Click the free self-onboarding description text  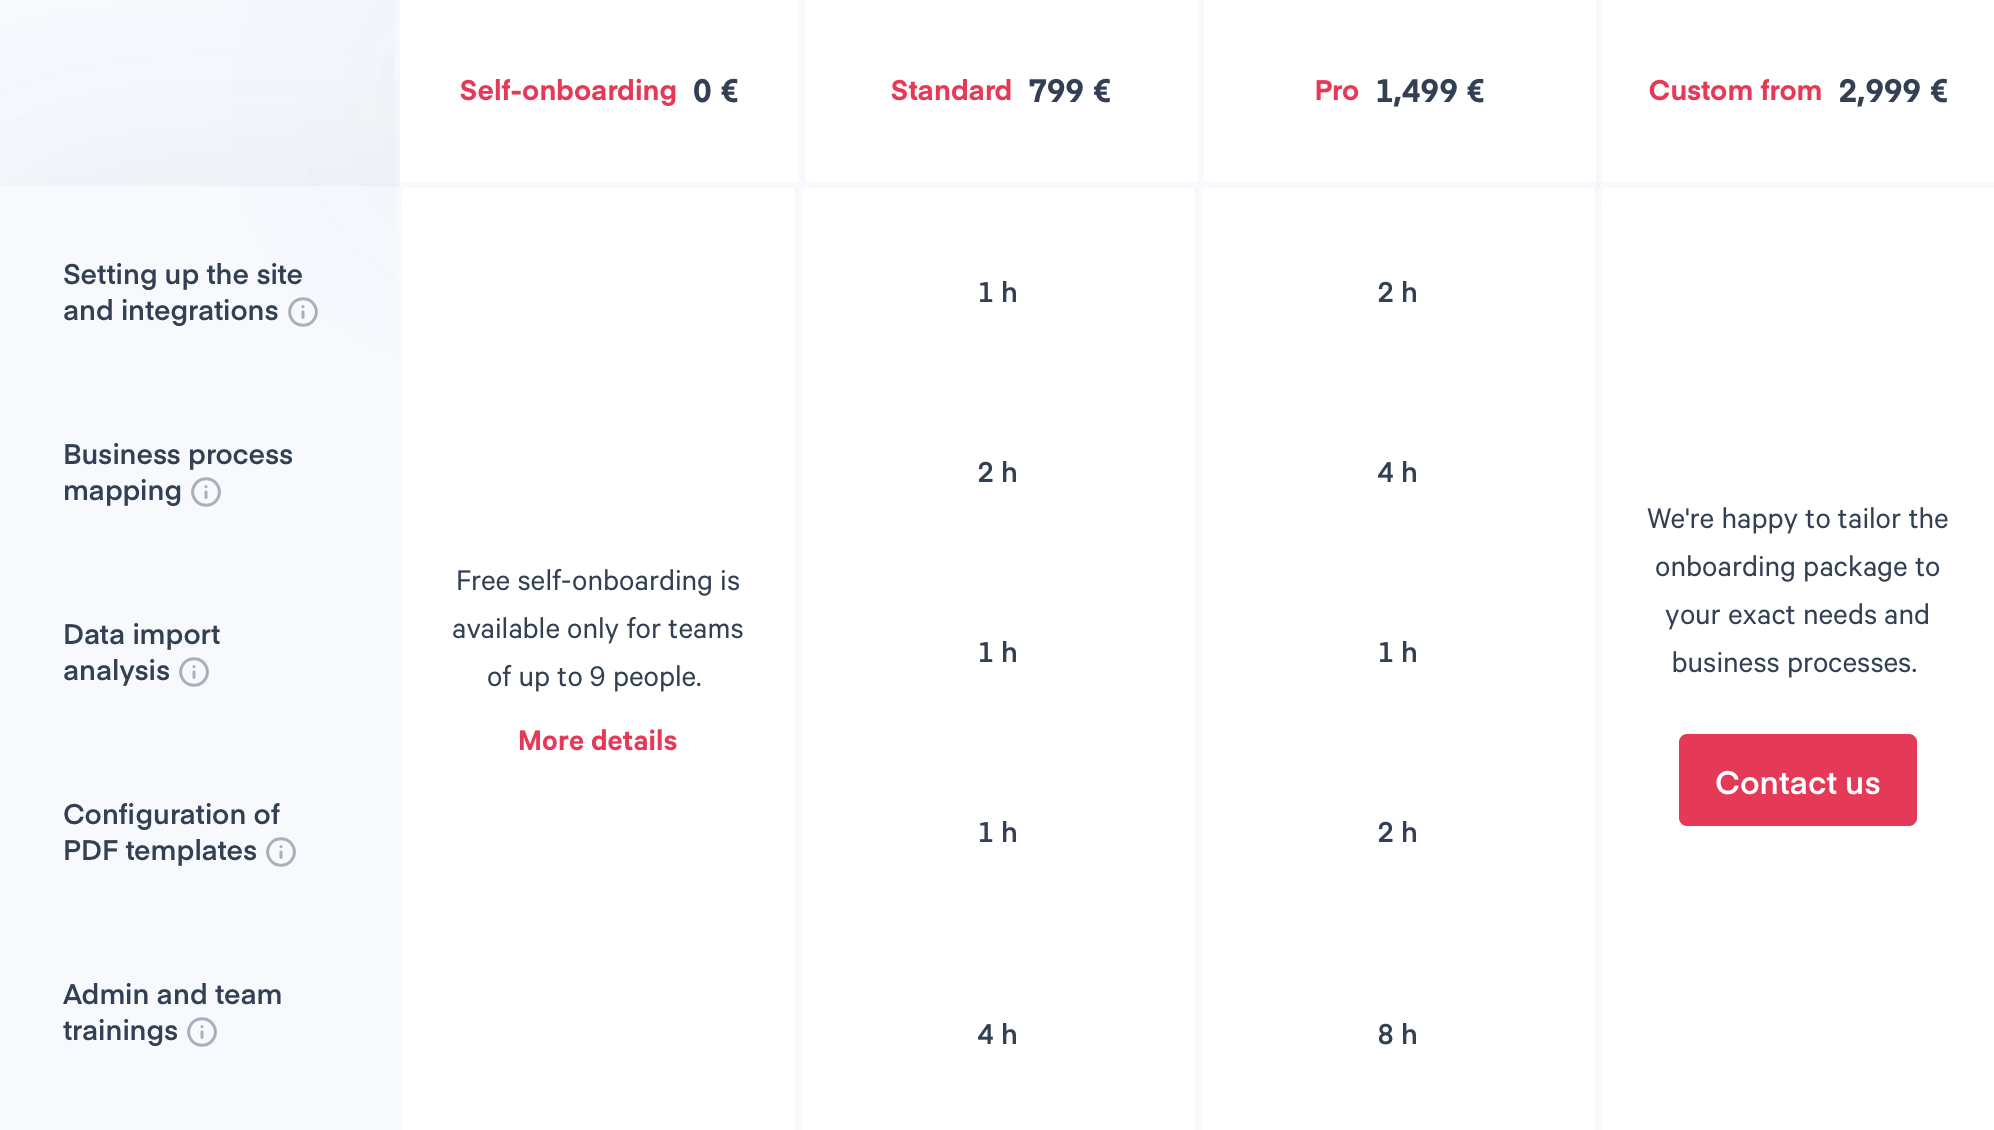point(597,629)
